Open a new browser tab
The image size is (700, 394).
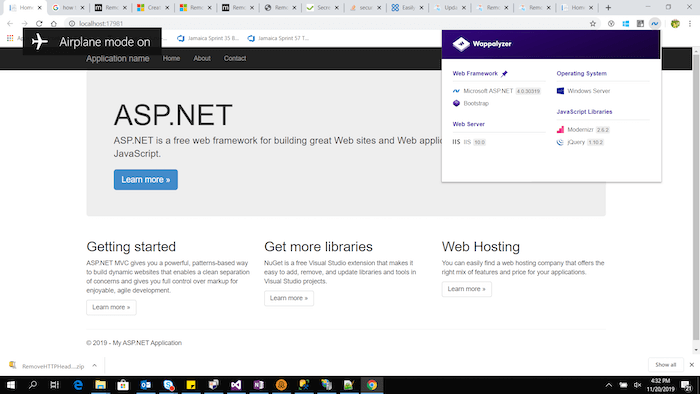pyautogui.click(x=608, y=8)
